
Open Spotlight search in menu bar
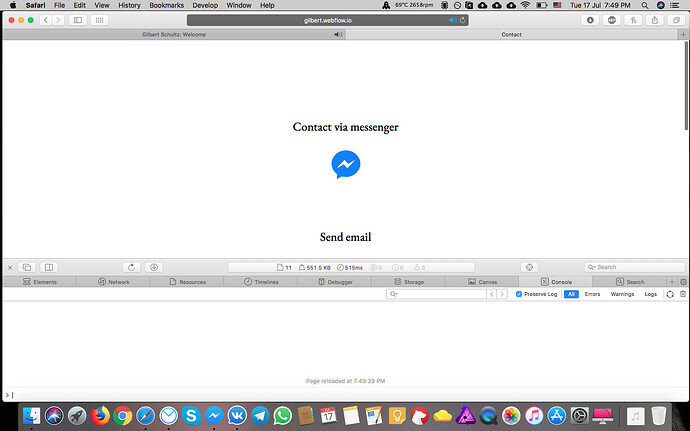point(645,5)
